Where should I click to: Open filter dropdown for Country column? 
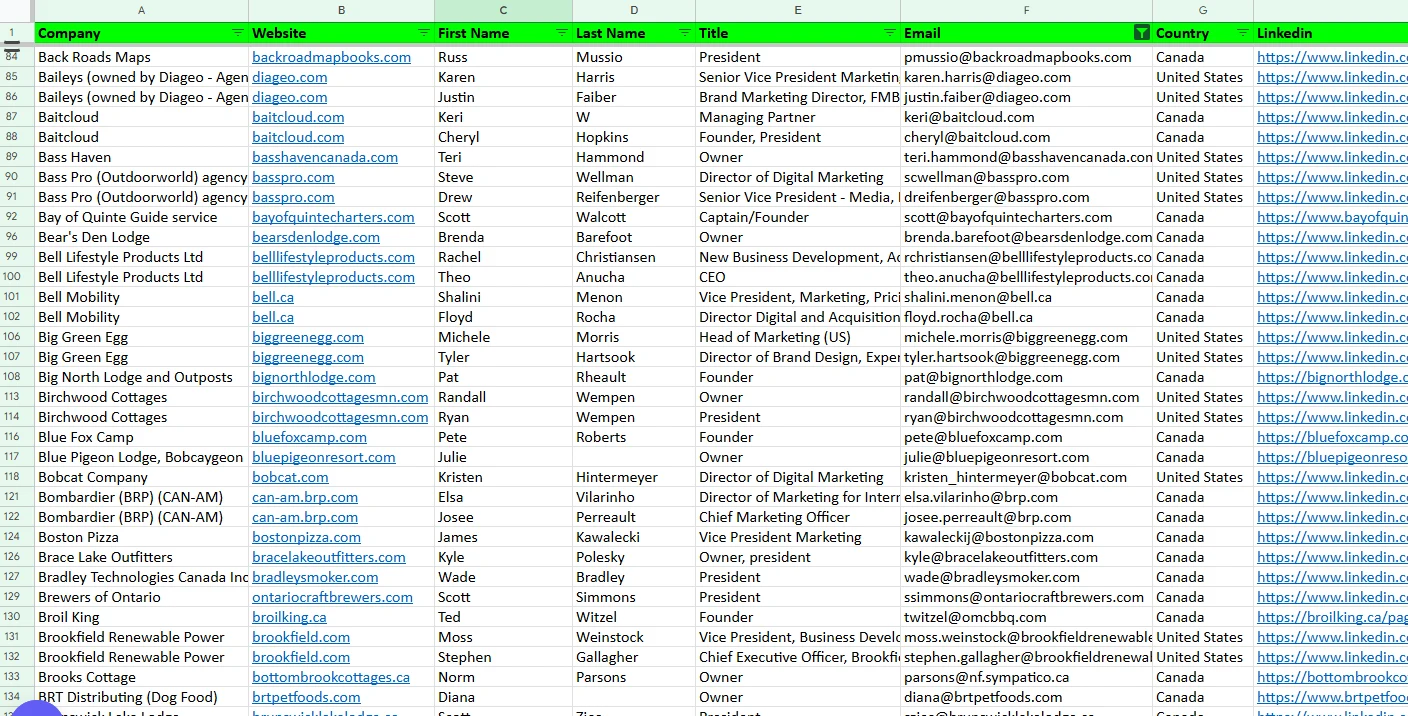[1243, 33]
